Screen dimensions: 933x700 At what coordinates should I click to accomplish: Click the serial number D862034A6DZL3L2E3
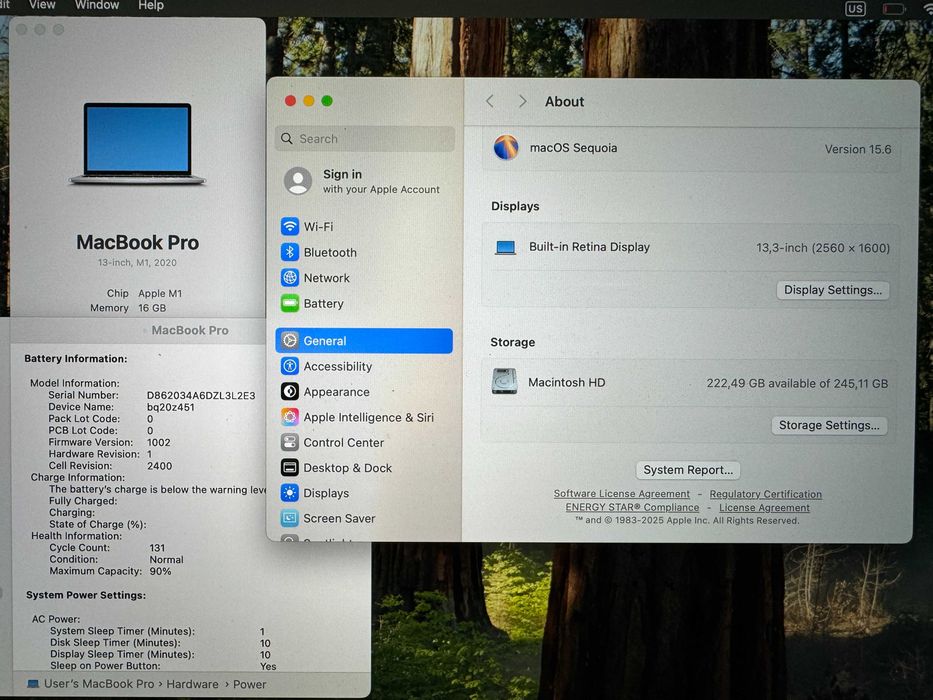tap(201, 395)
